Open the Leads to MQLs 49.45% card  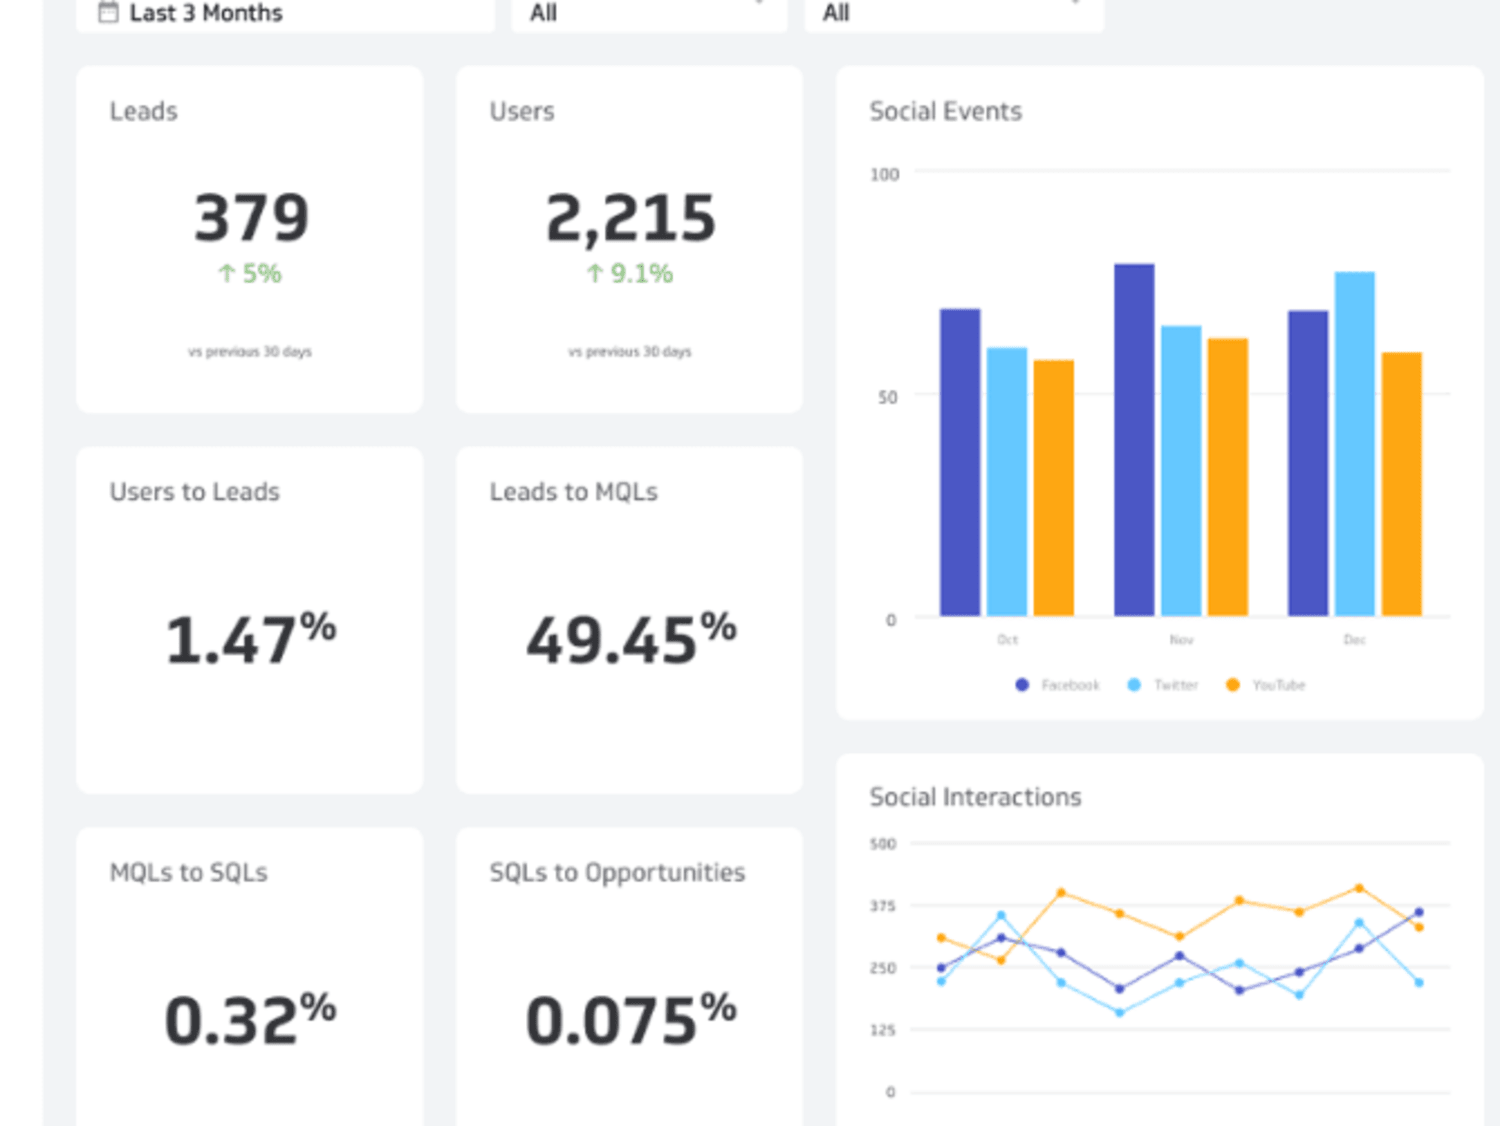629,620
